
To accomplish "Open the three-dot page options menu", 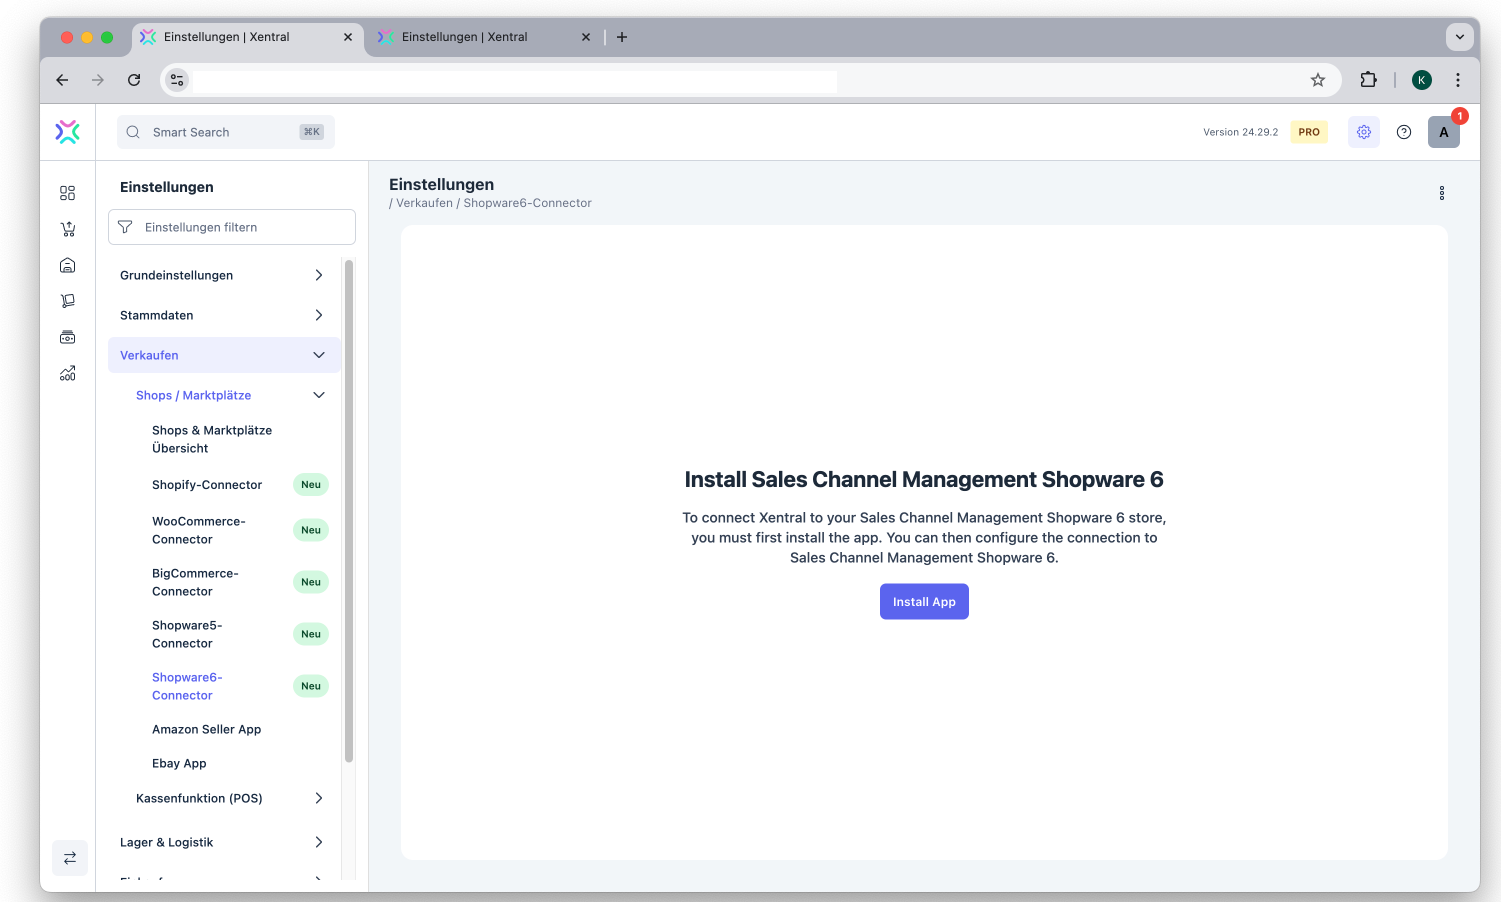I will (x=1441, y=193).
